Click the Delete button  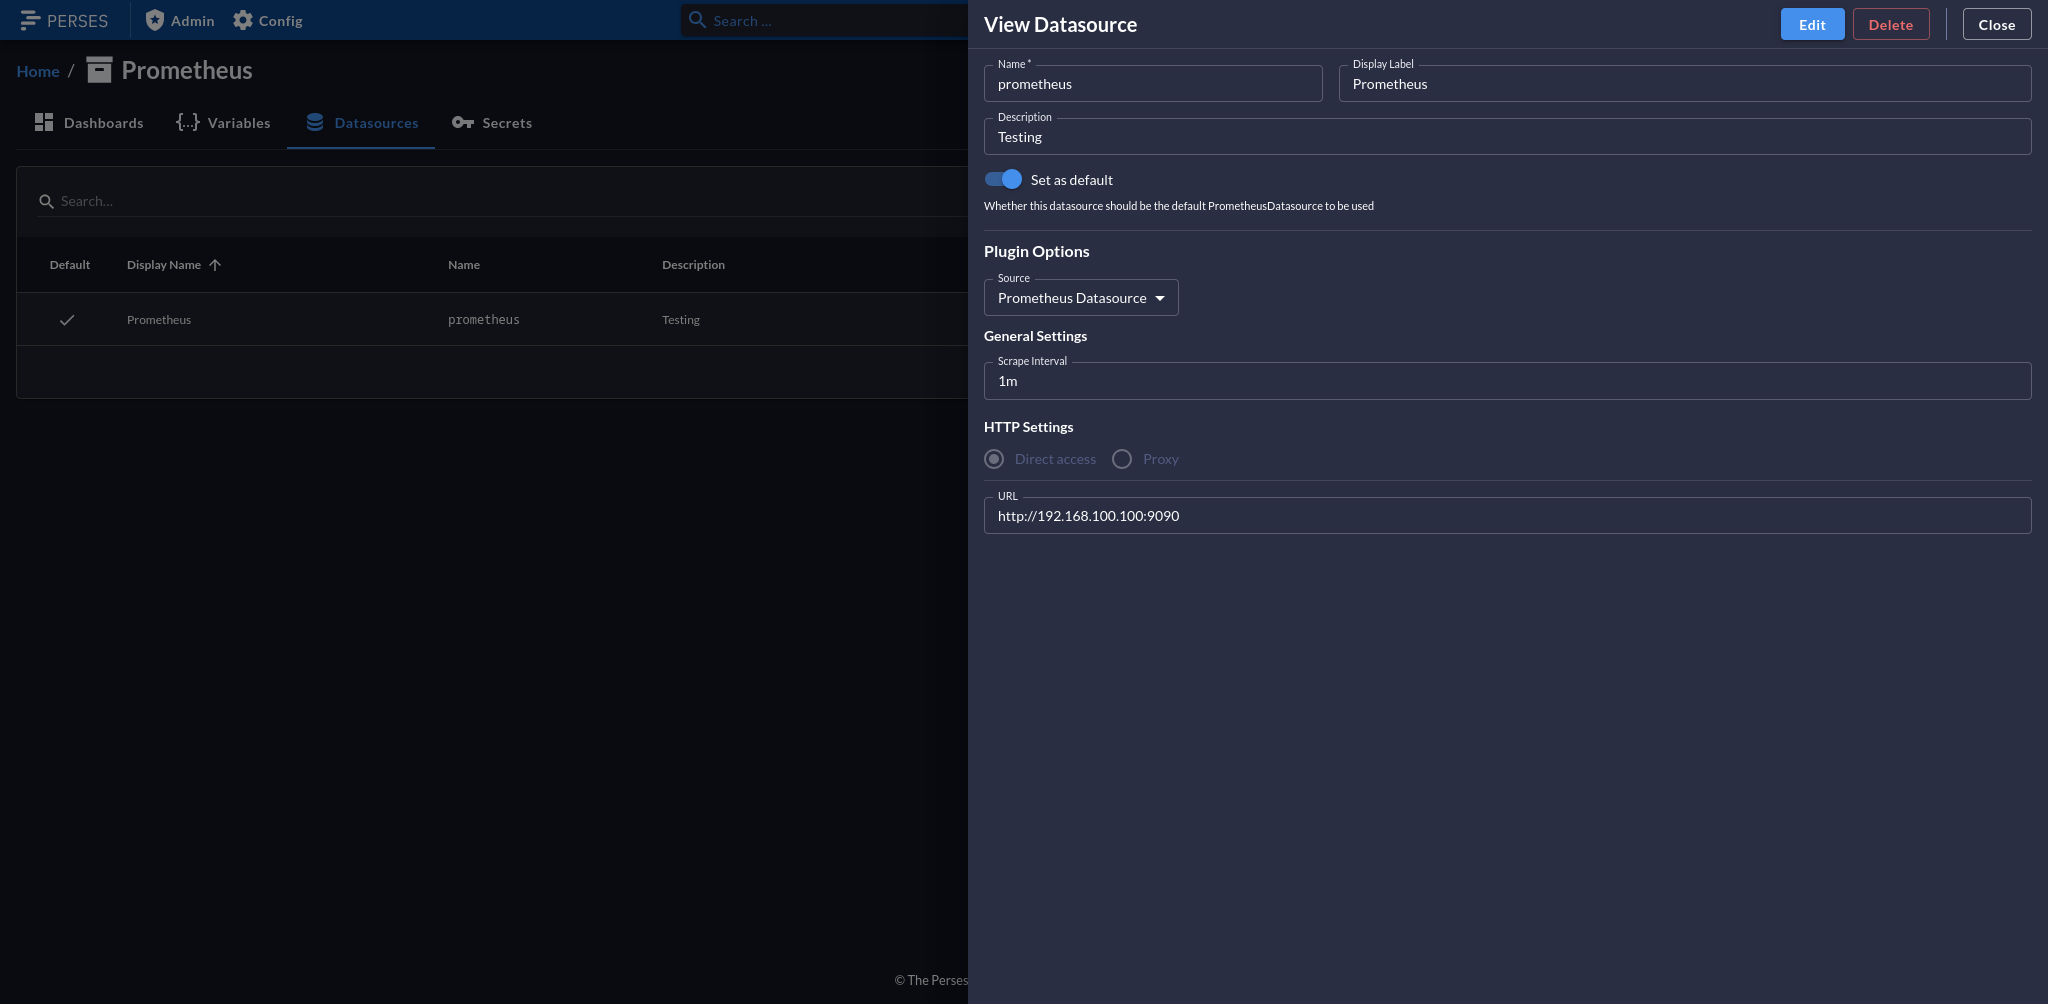tap(1891, 24)
